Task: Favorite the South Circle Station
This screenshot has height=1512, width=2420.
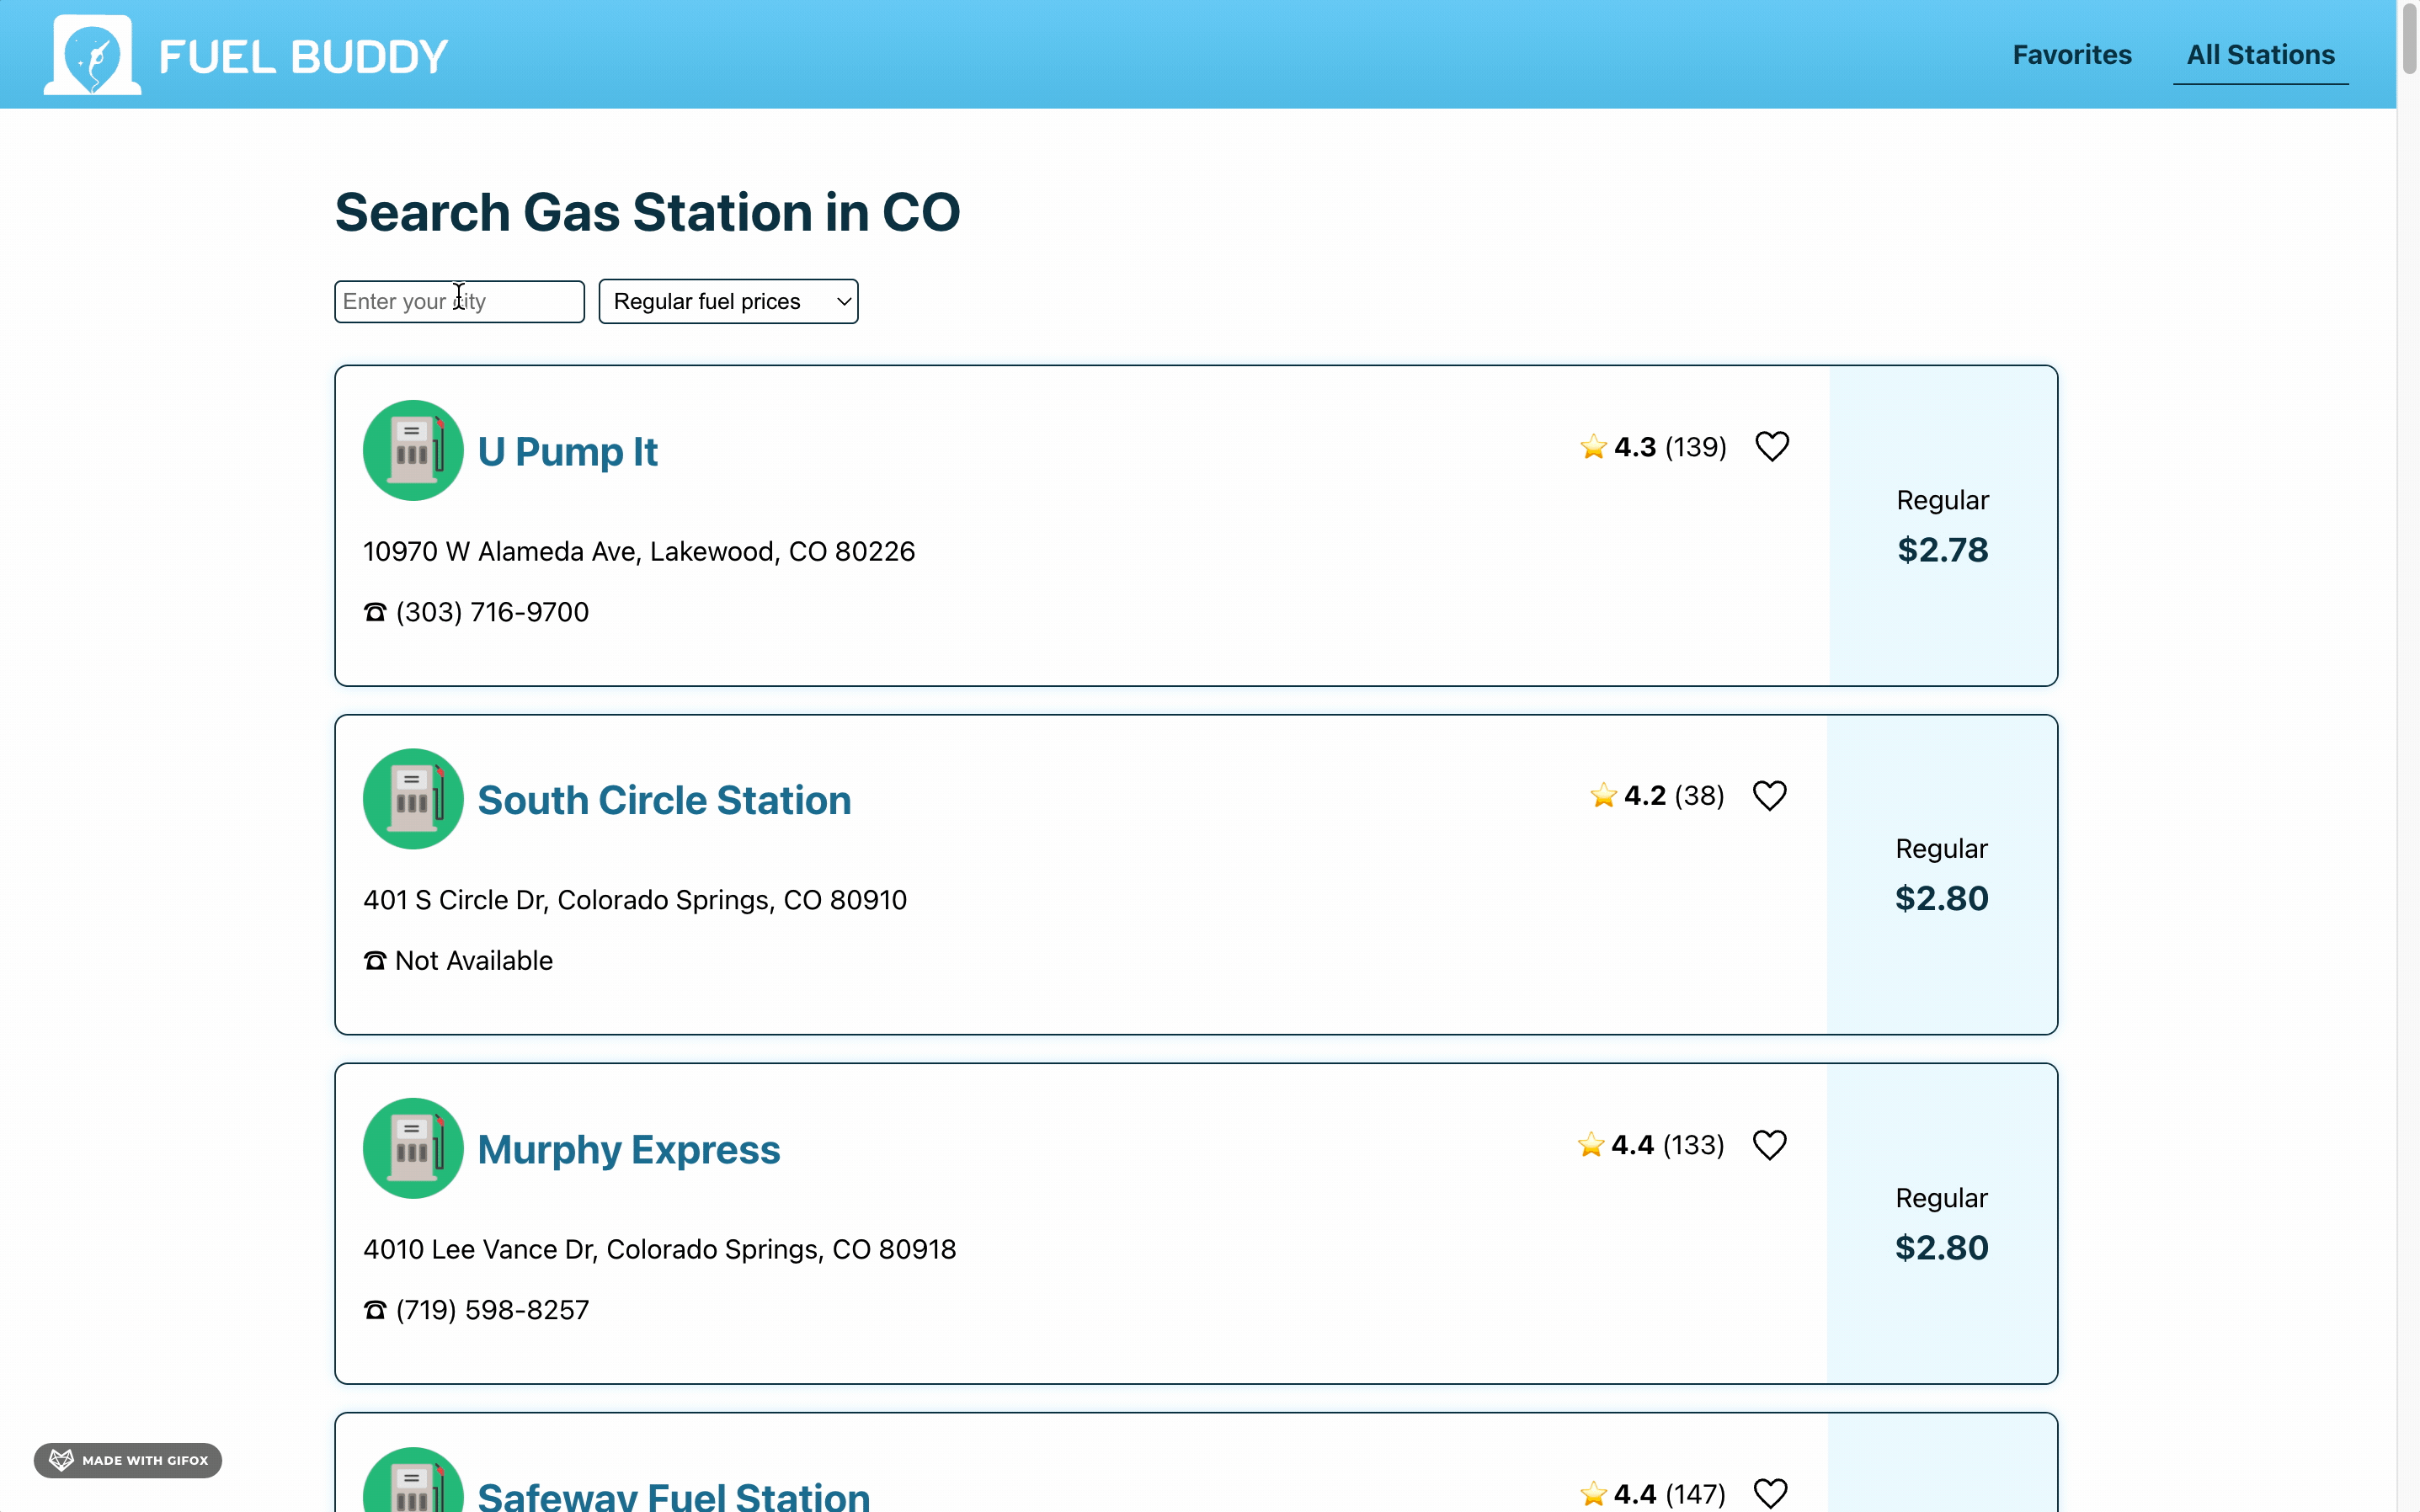Action: [1768, 795]
